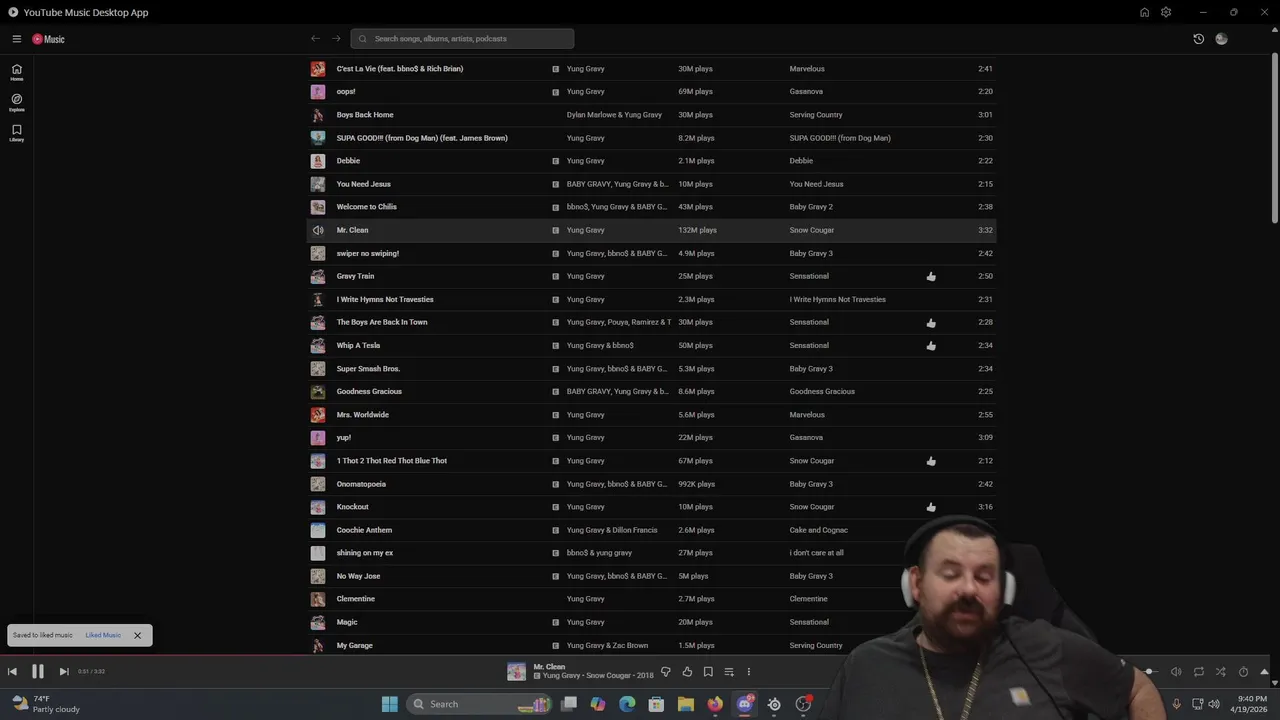Image resolution: width=1280 pixels, height=720 pixels.
Task: Unlike The Boys Are Back In Town
Action: [x=931, y=323]
